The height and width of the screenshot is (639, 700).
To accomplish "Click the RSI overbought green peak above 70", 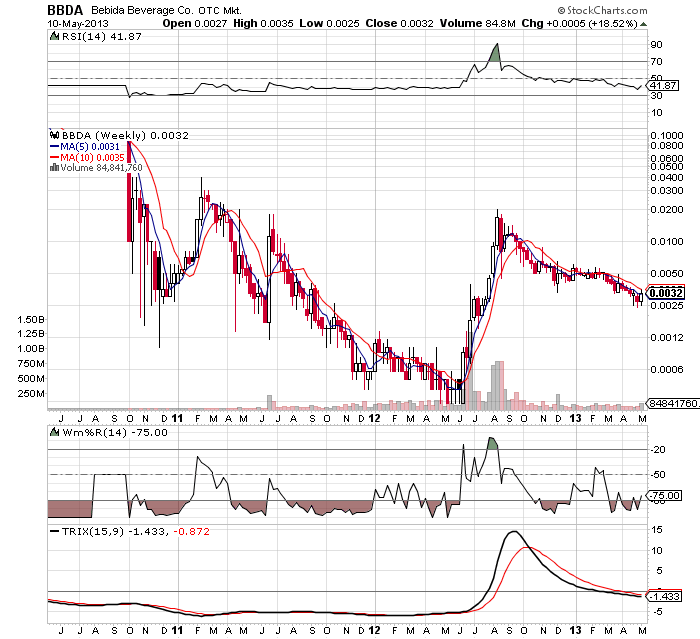I will click(495, 54).
